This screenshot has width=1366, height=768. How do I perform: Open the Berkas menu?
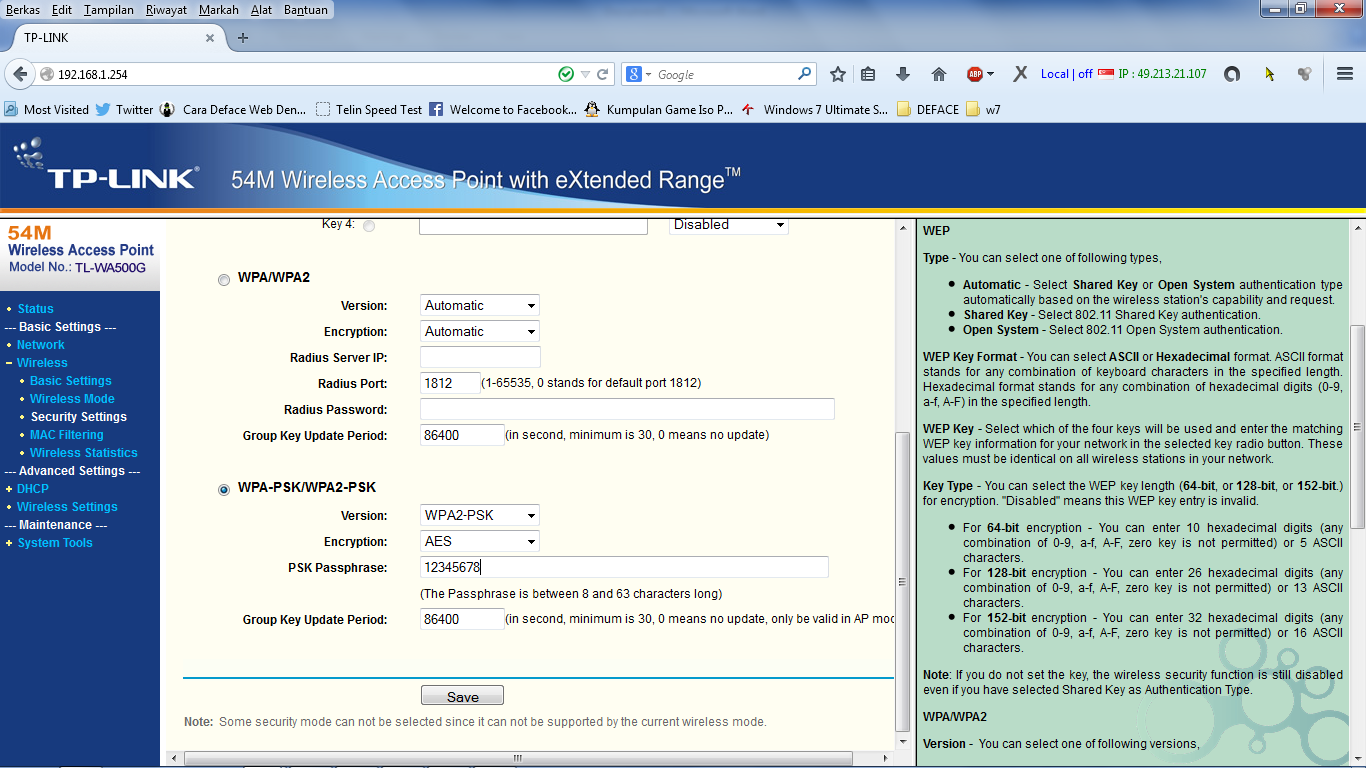pos(23,10)
